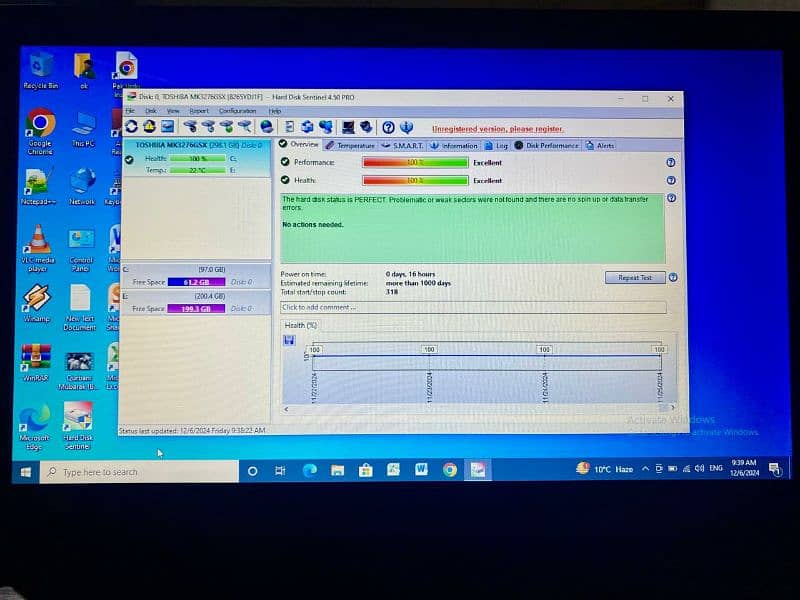This screenshot has height=600, width=800.
Task: Click the save icon above the health graph
Action: tap(290, 340)
